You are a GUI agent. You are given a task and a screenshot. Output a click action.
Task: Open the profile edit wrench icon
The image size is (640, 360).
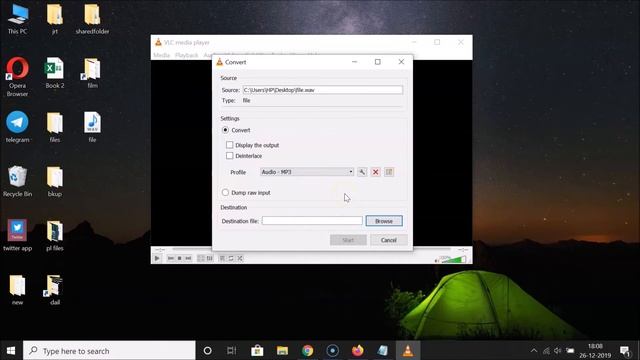pos(362,172)
